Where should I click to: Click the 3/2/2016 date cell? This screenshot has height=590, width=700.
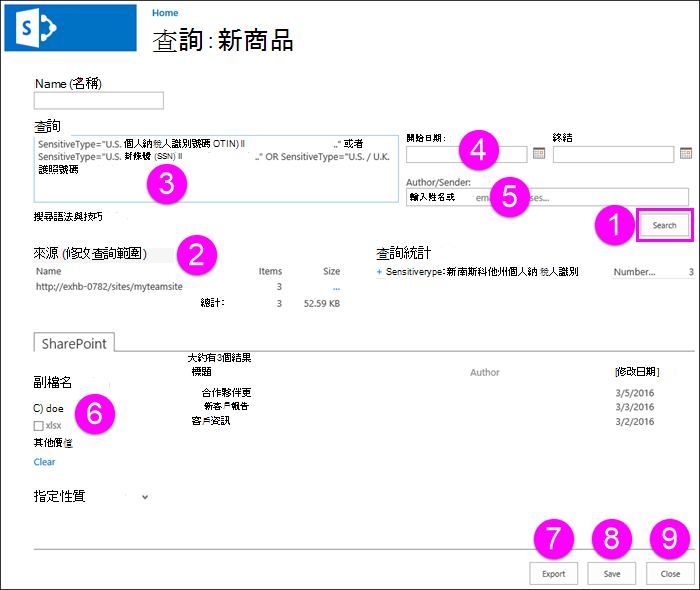pyautogui.click(x=634, y=421)
